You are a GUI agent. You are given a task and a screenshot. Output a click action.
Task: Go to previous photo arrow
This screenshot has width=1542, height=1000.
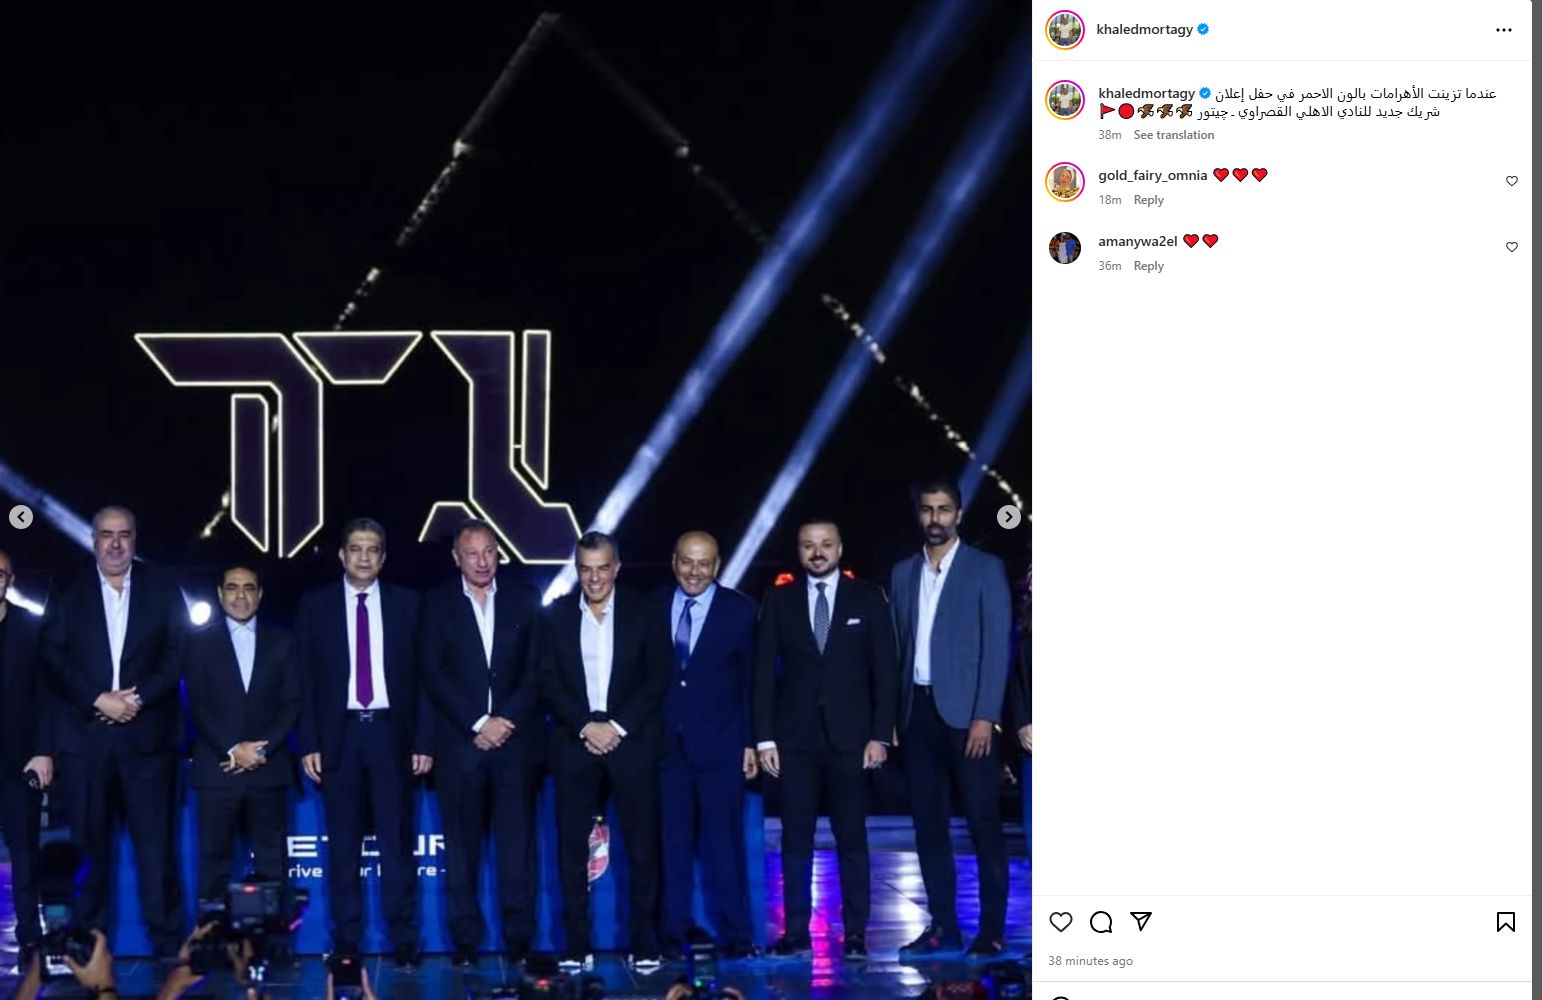(21, 517)
